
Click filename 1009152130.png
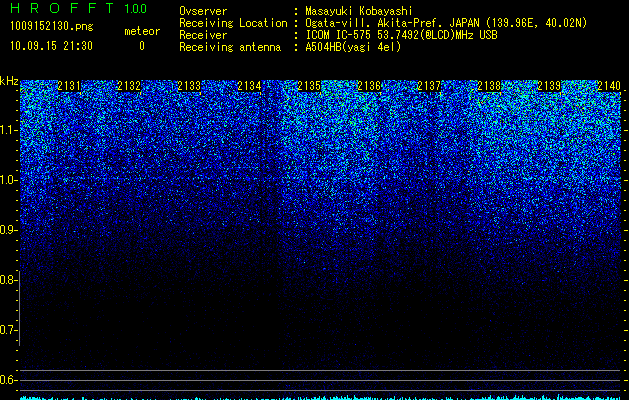pyautogui.click(x=52, y=26)
